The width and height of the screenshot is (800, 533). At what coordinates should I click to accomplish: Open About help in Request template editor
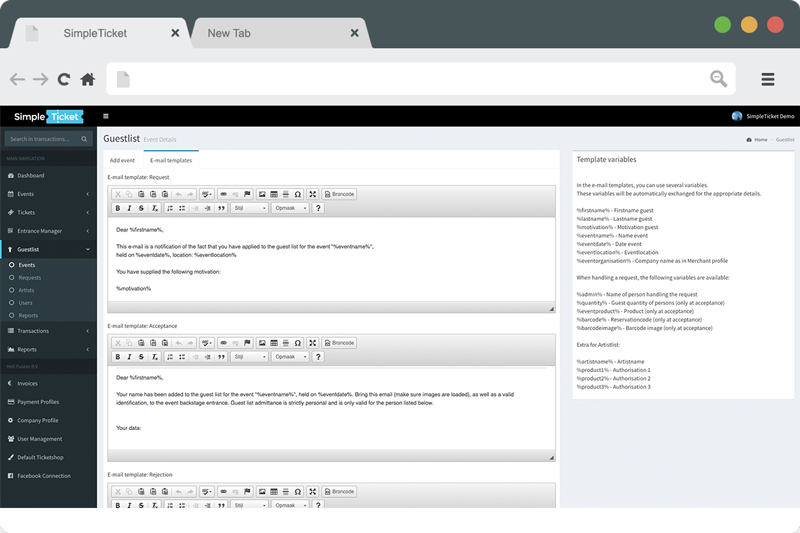click(318, 208)
